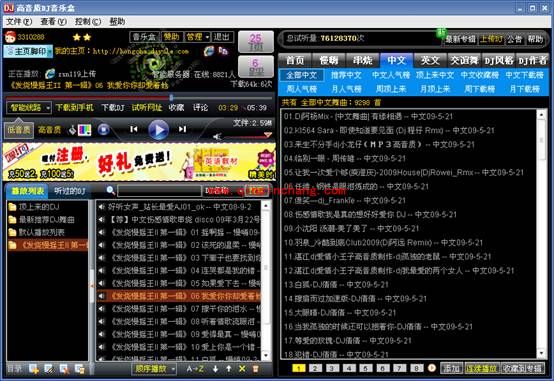Select the 全部中文 filter
The height and width of the screenshot is (381, 554).
[x=301, y=75]
